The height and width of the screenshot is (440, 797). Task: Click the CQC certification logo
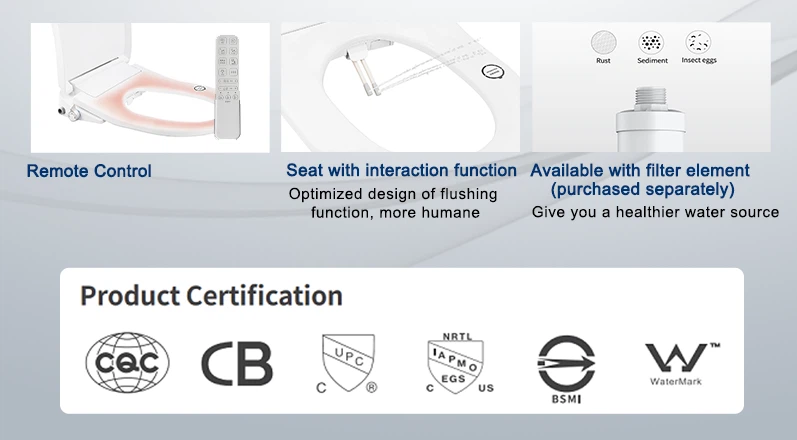pyautogui.click(x=127, y=361)
